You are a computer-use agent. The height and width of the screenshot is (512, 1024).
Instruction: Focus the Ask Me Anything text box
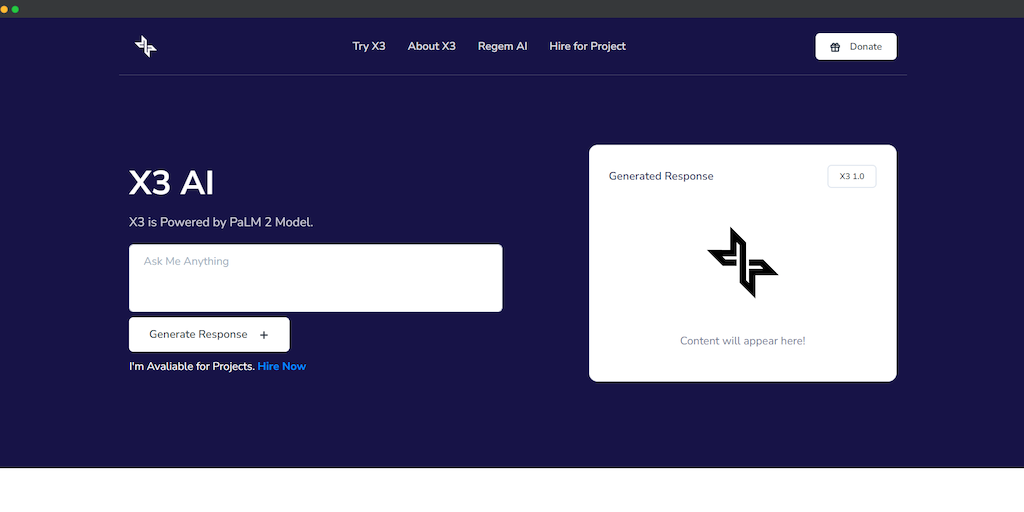tap(315, 278)
